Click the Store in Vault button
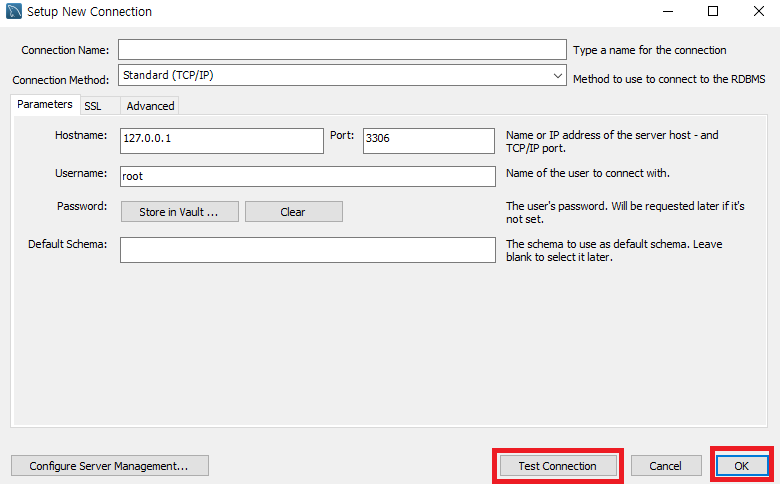 180,212
